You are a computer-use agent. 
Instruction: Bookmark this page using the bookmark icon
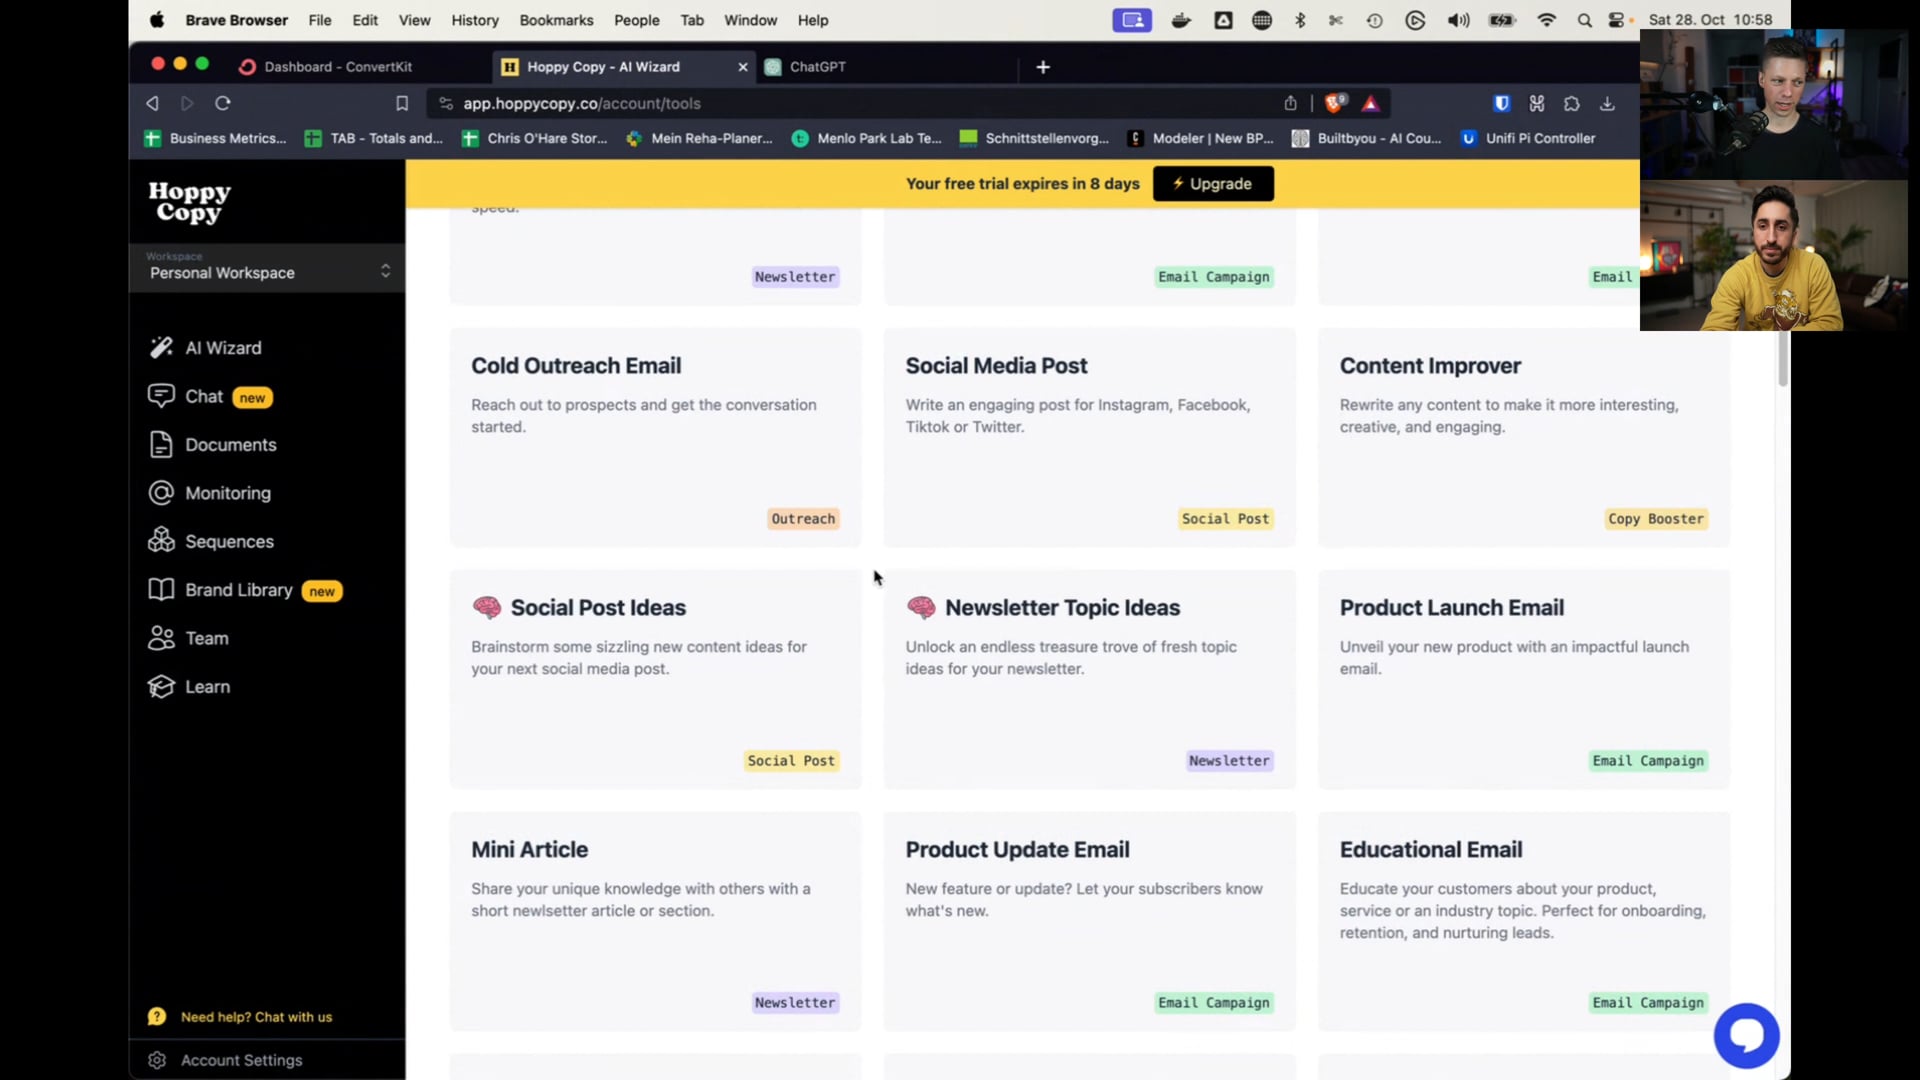(x=402, y=103)
